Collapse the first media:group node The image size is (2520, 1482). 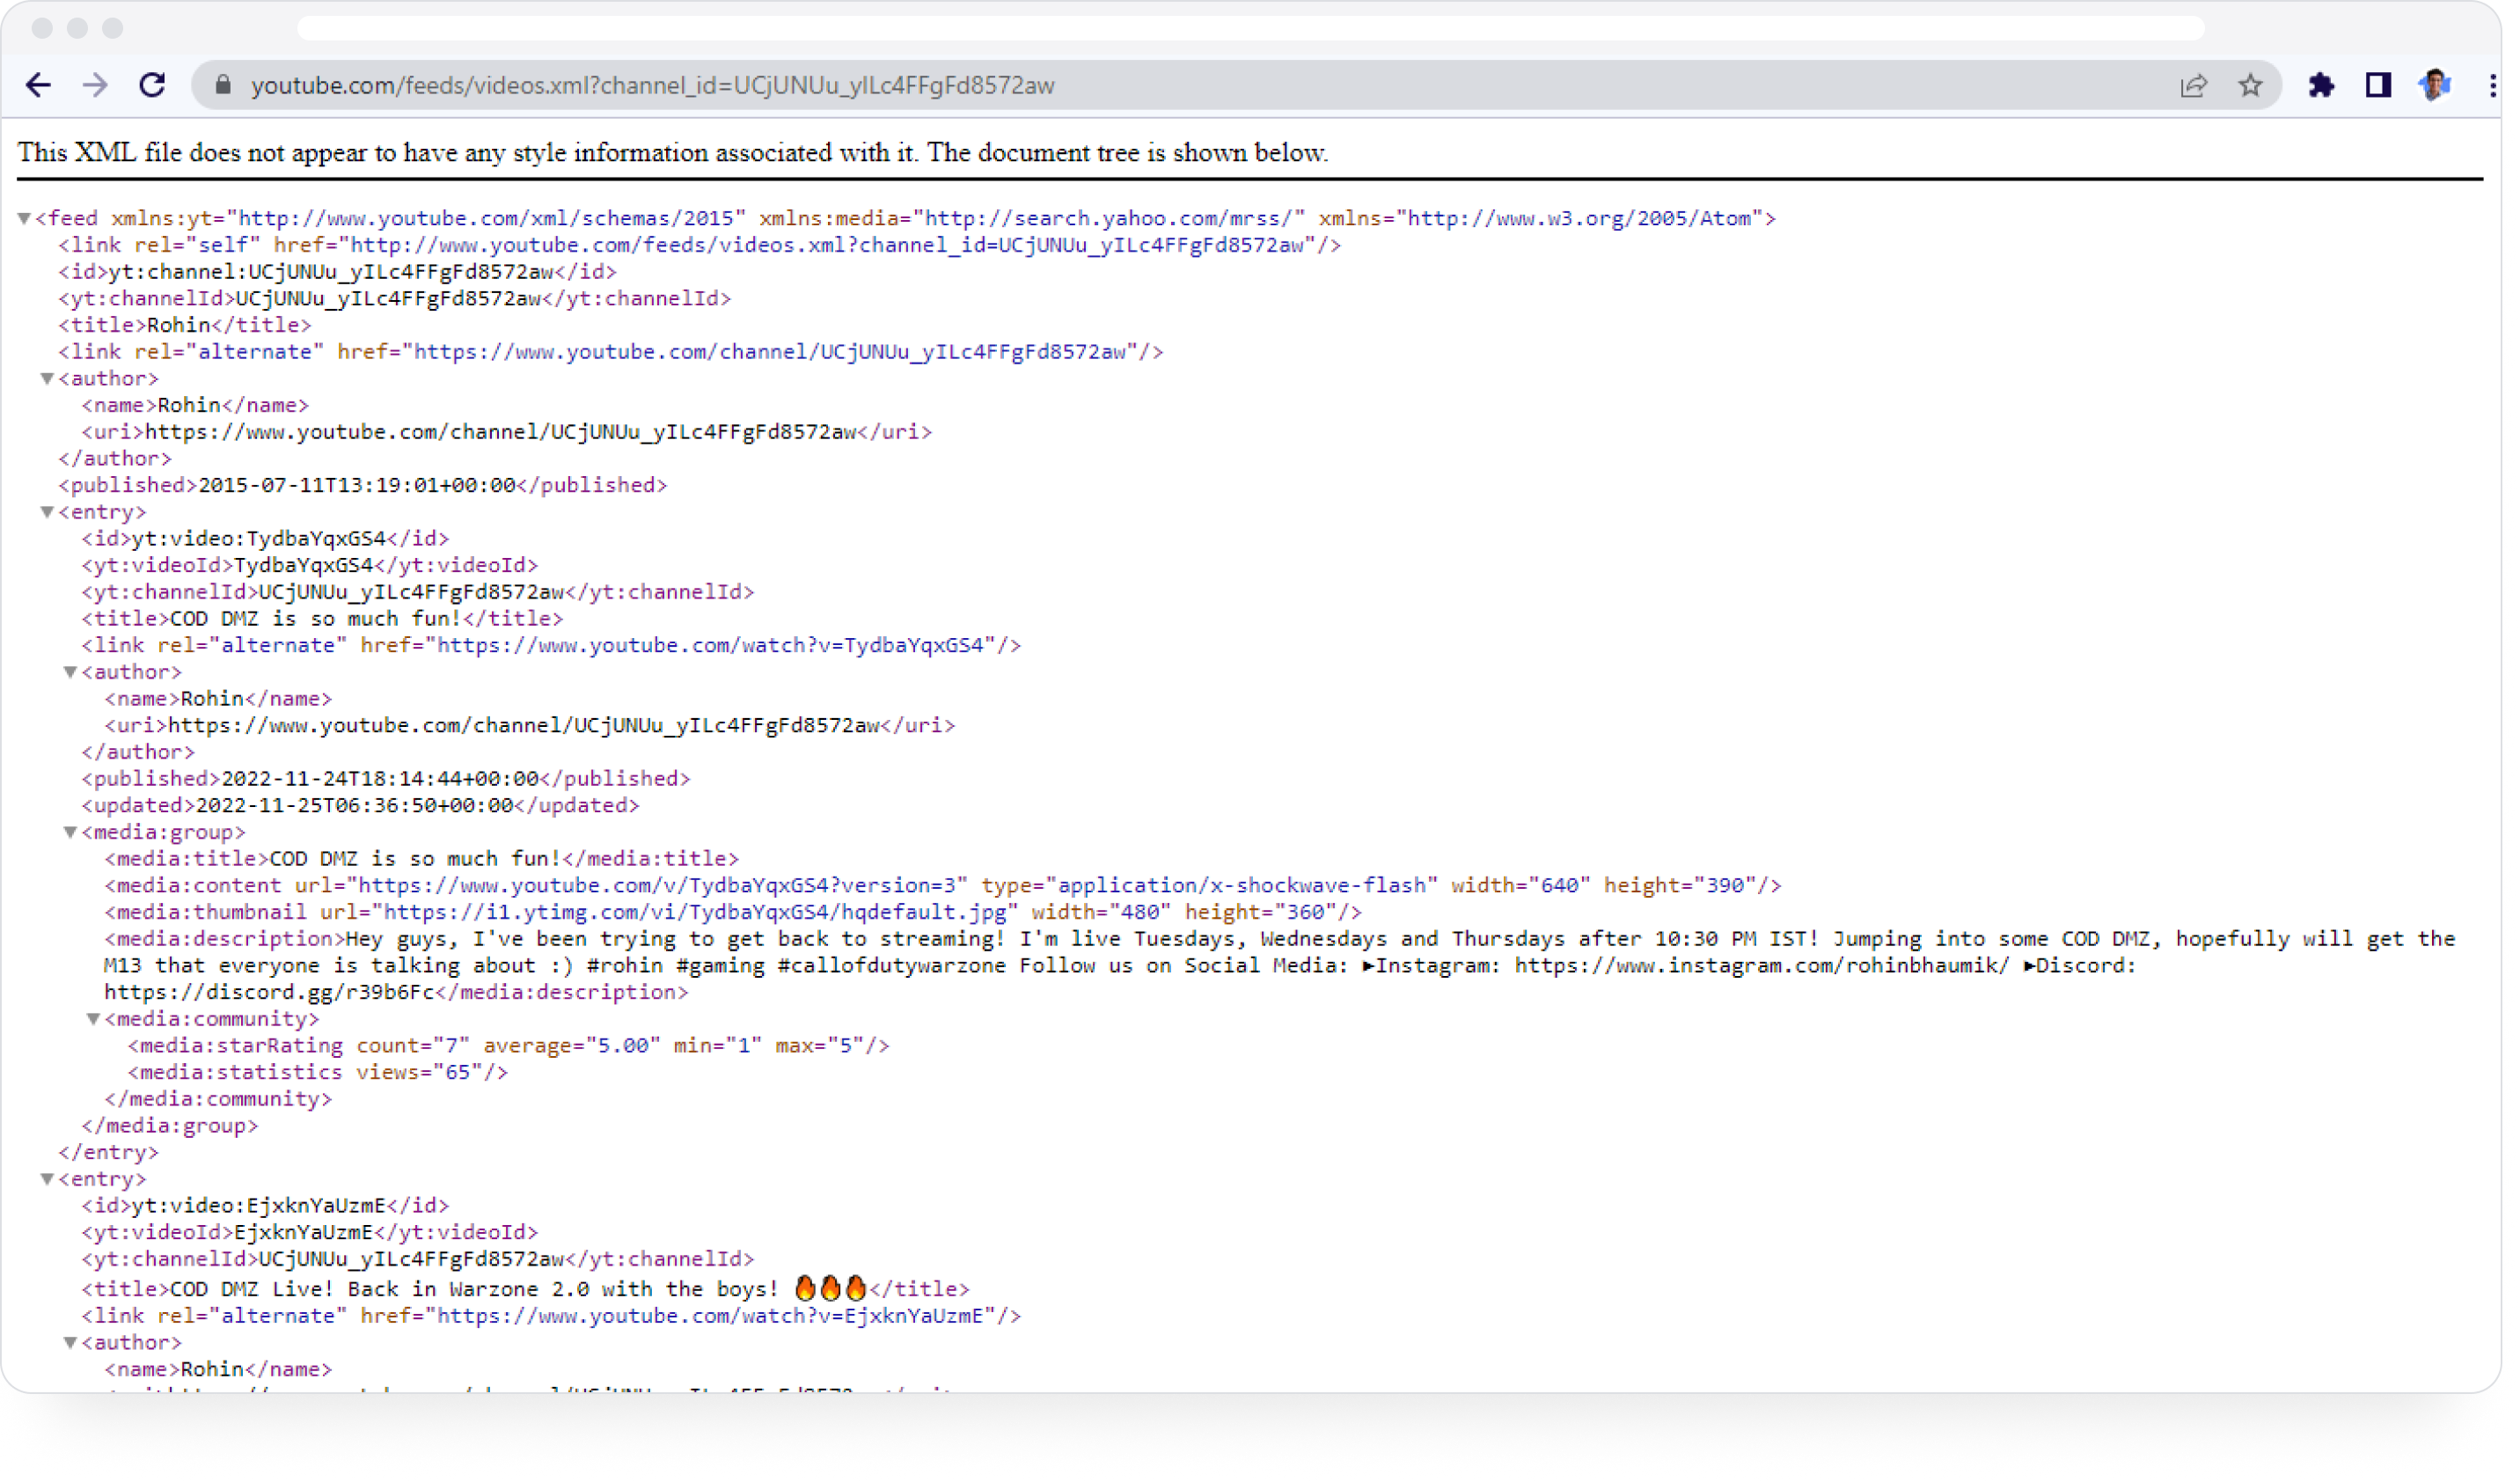click(x=70, y=832)
